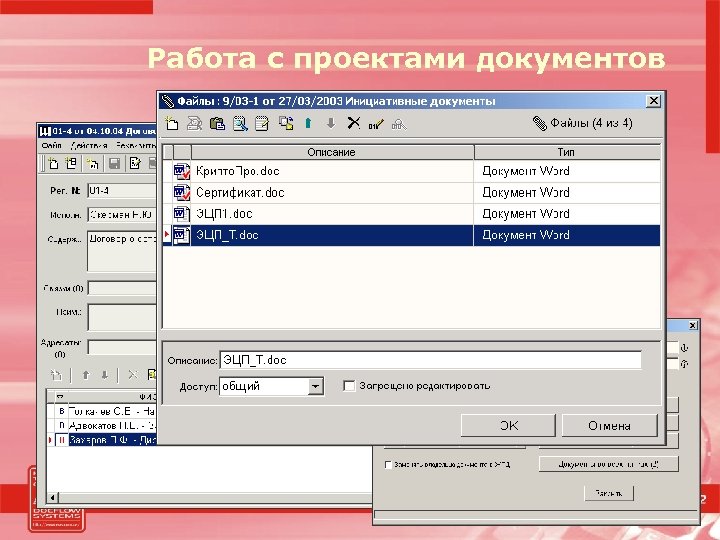Click the Рег. № field in background window
The height and width of the screenshot is (540, 720).
pos(122,191)
